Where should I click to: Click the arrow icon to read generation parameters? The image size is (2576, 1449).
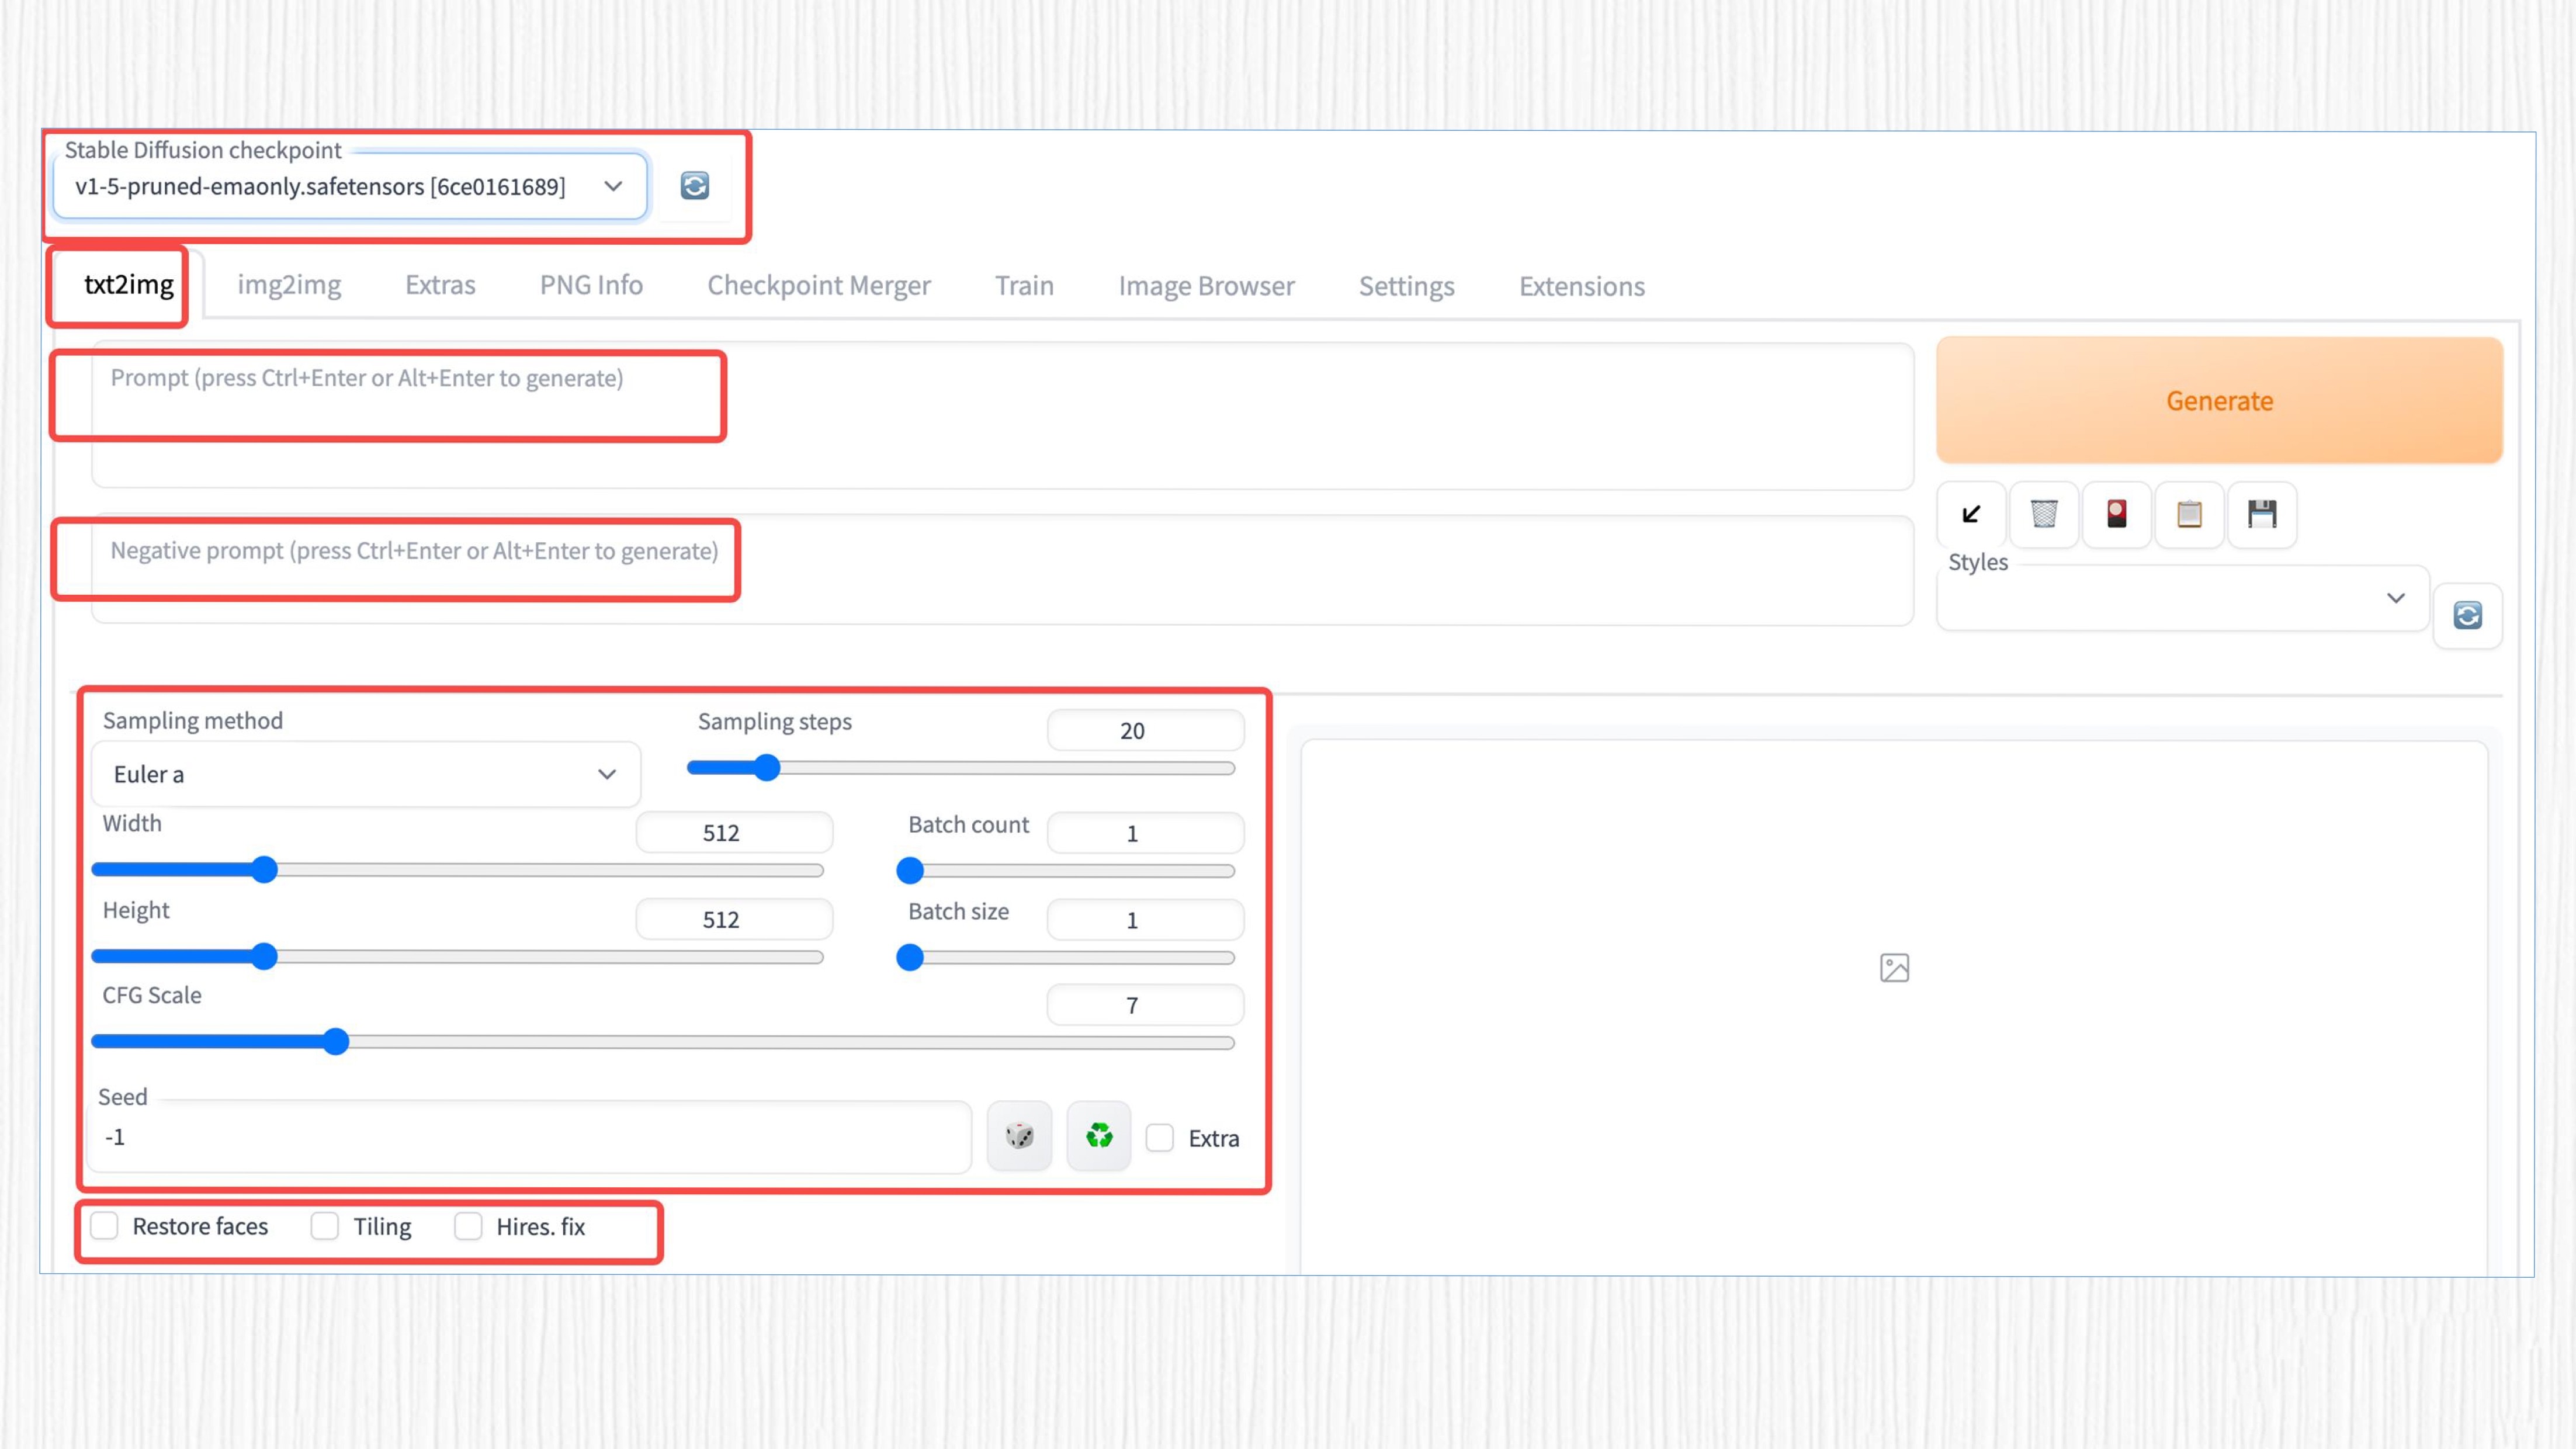[x=1971, y=514]
